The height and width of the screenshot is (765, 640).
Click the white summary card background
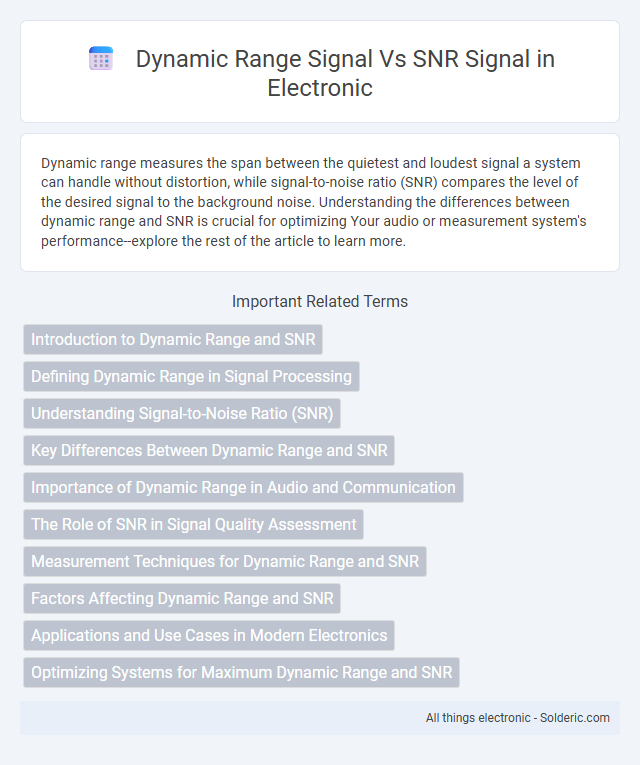point(320,202)
